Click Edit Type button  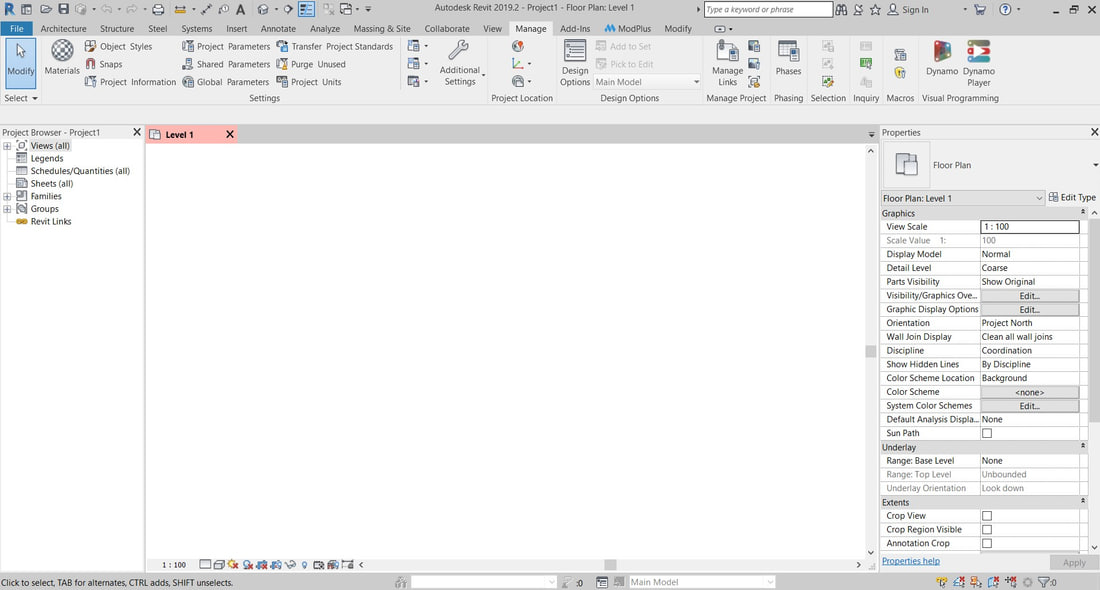tap(1072, 198)
